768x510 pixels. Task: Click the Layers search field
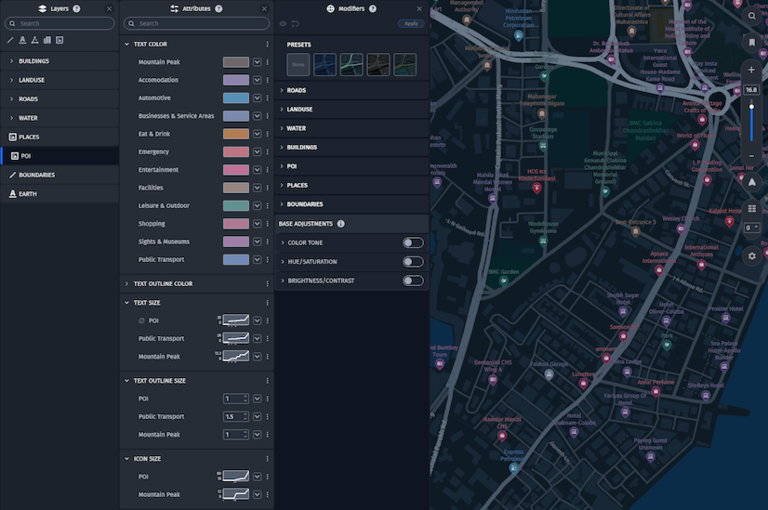tap(59, 24)
